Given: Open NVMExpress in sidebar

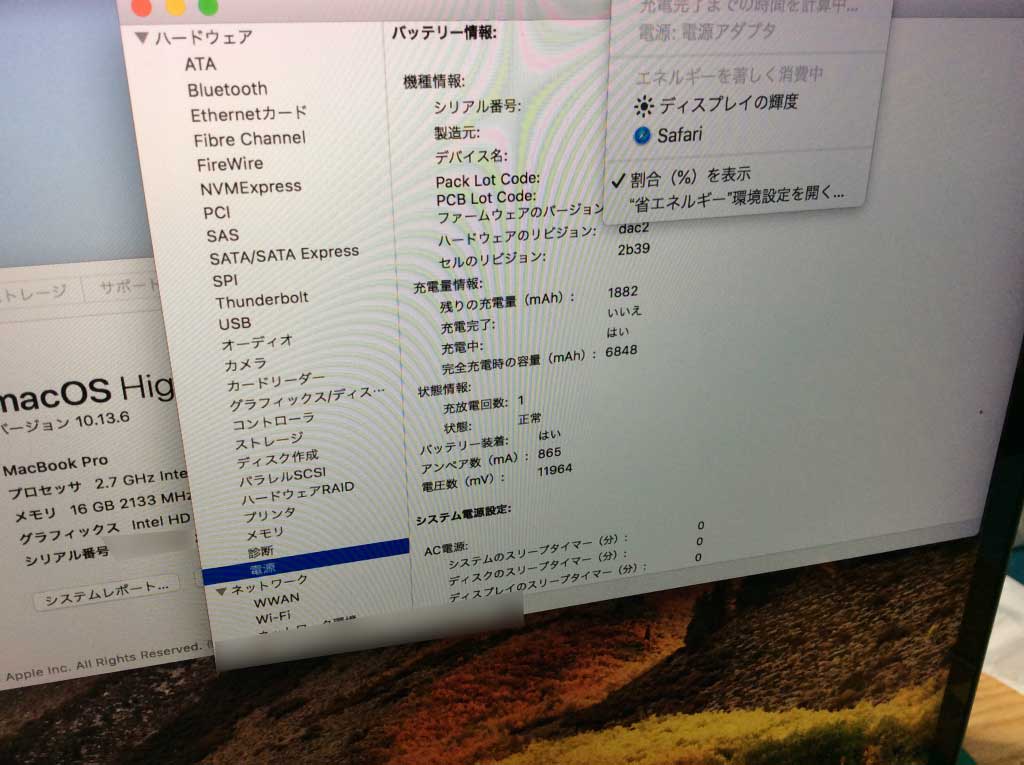Looking at the screenshot, I should (251, 187).
